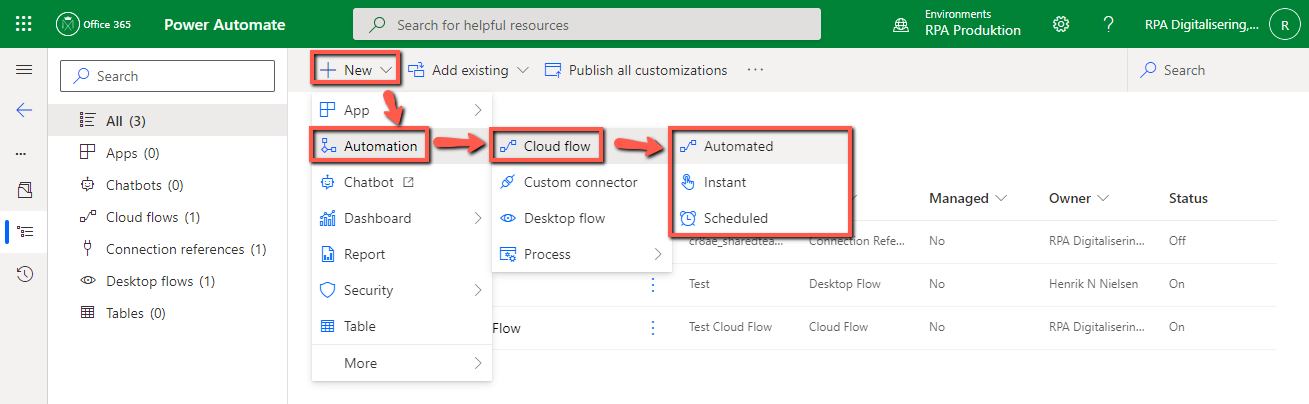Image resolution: width=1309 pixels, height=404 pixels.
Task: Open row options for the Test row
Action: click(x=653, y=284)
